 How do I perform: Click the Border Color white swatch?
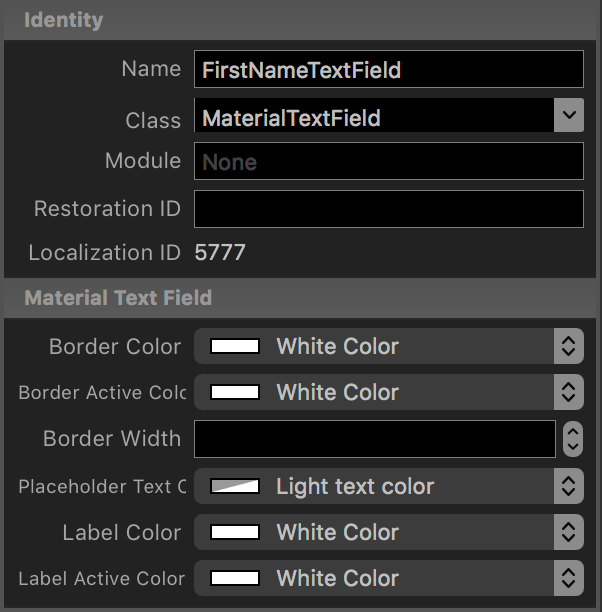point(235,347)
